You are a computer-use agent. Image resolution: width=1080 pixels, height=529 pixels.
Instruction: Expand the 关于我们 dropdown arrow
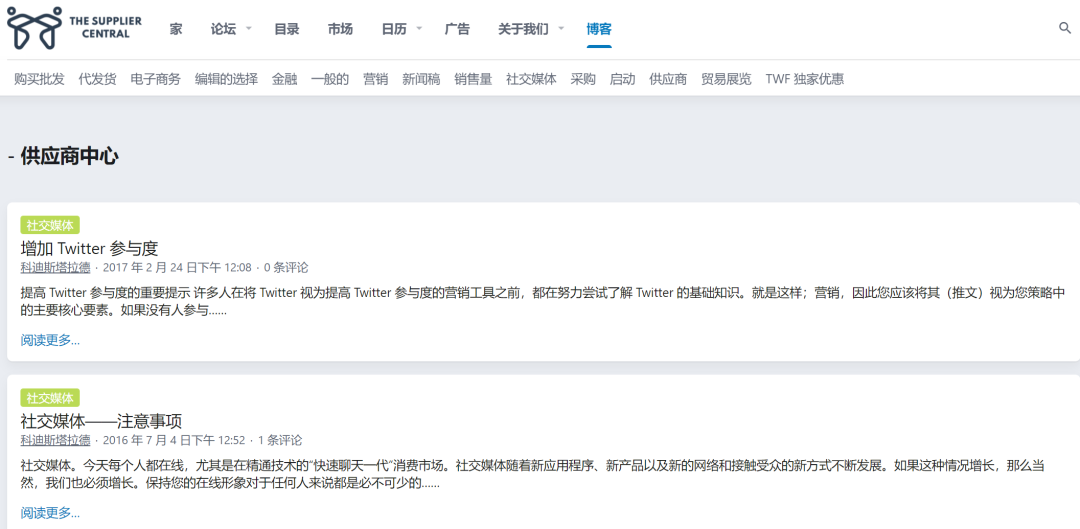561,29
